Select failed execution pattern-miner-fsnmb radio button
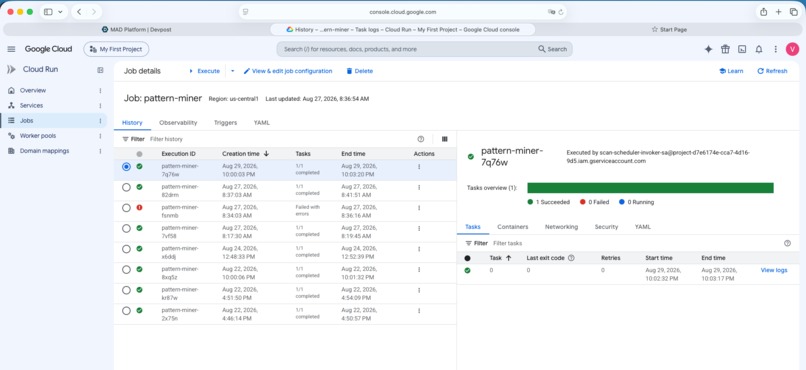Image resolution: width=806 pixels, height=370 pixels. click(x=126, y=208)
